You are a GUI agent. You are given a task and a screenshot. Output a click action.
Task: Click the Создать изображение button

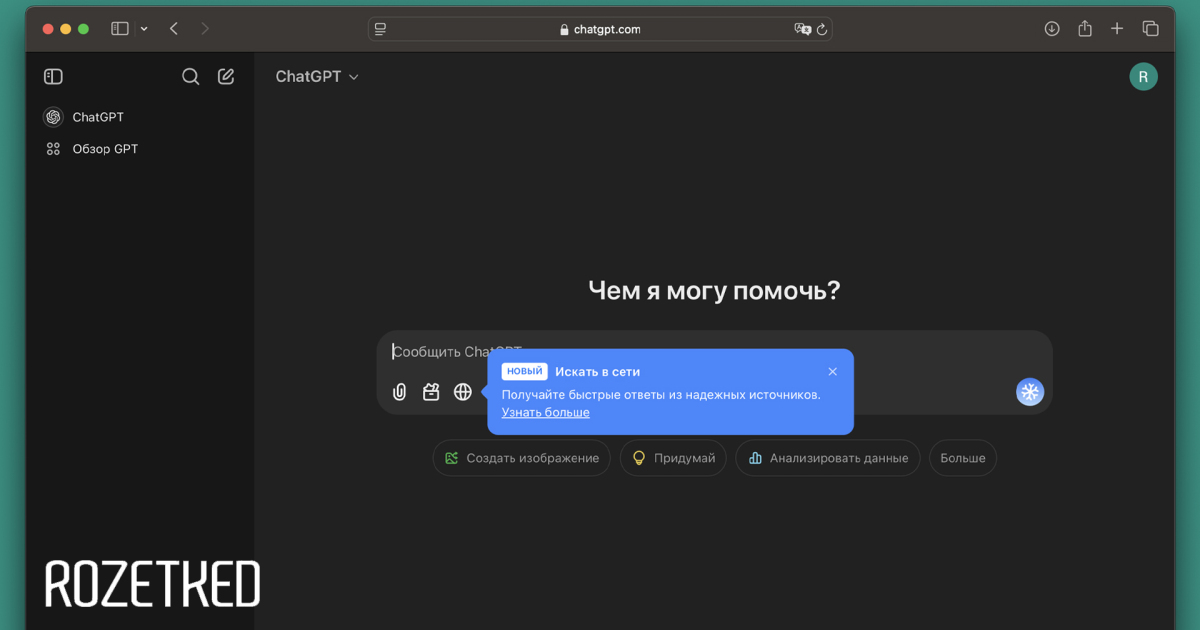(521, 458)
